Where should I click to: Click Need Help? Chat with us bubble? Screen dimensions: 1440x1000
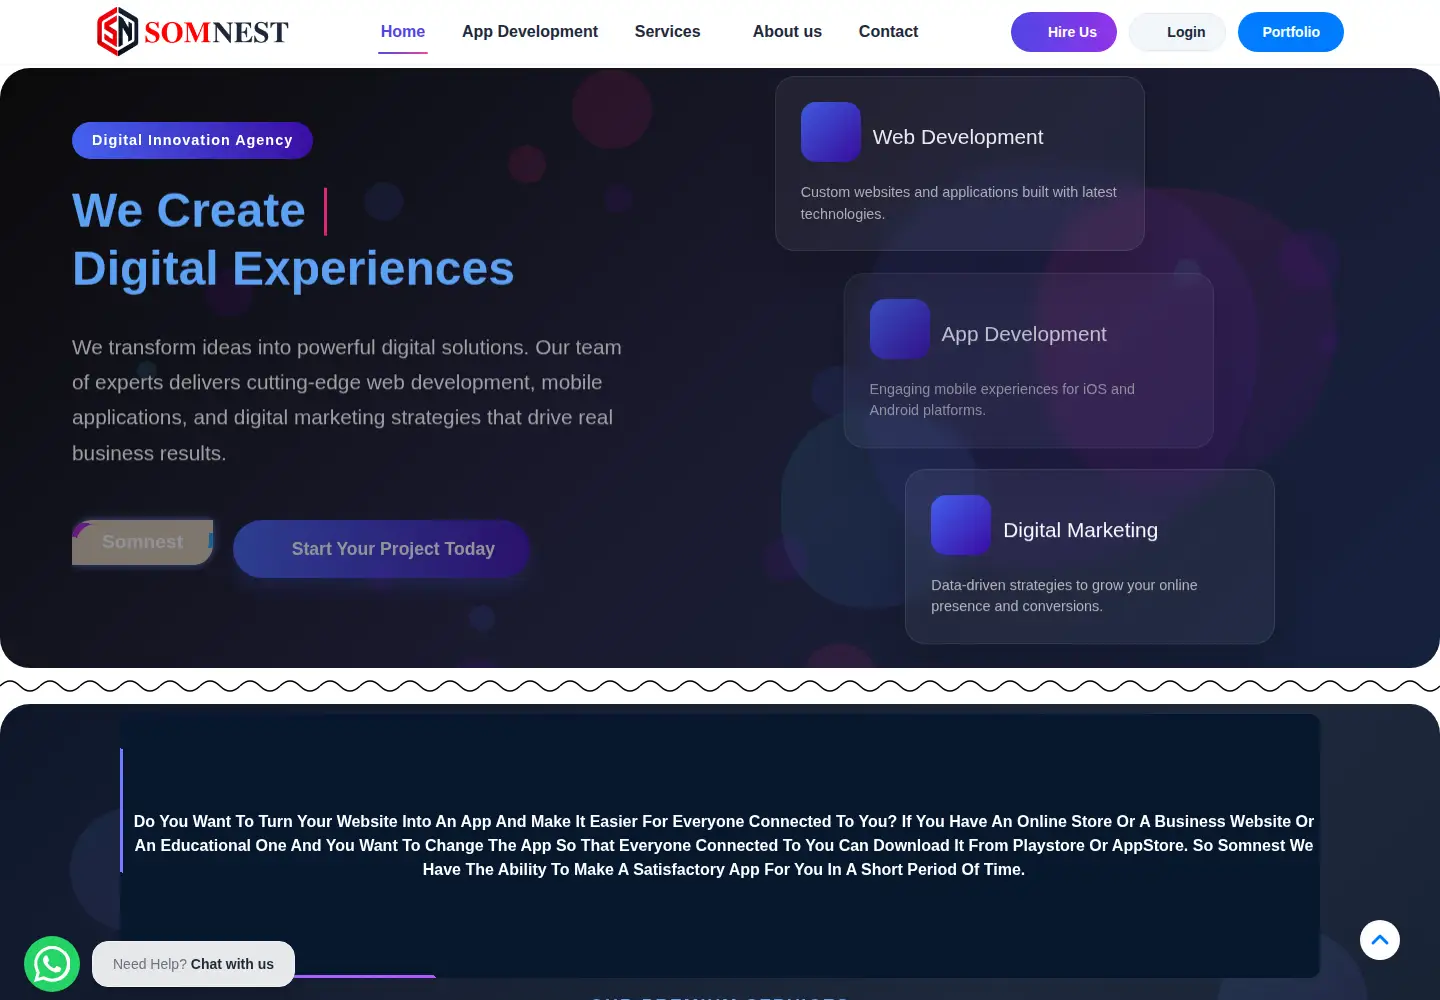pos(193,964)
